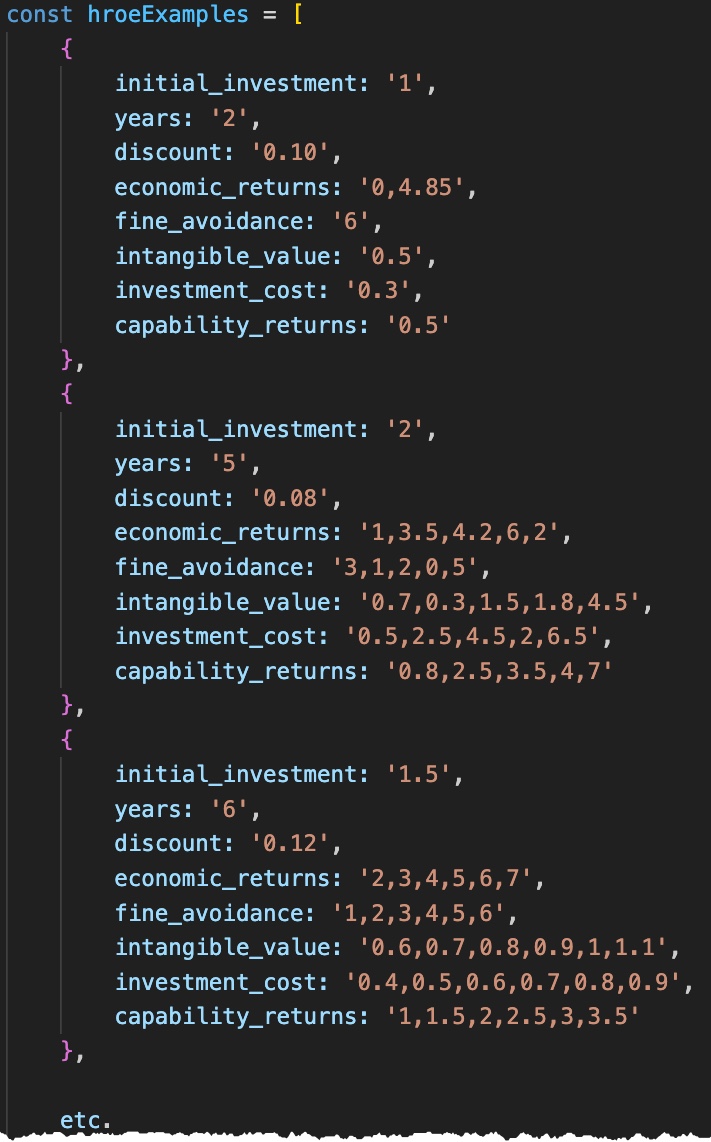
Task: Click the second object's closing curly brace
Action: coord(67,705)
